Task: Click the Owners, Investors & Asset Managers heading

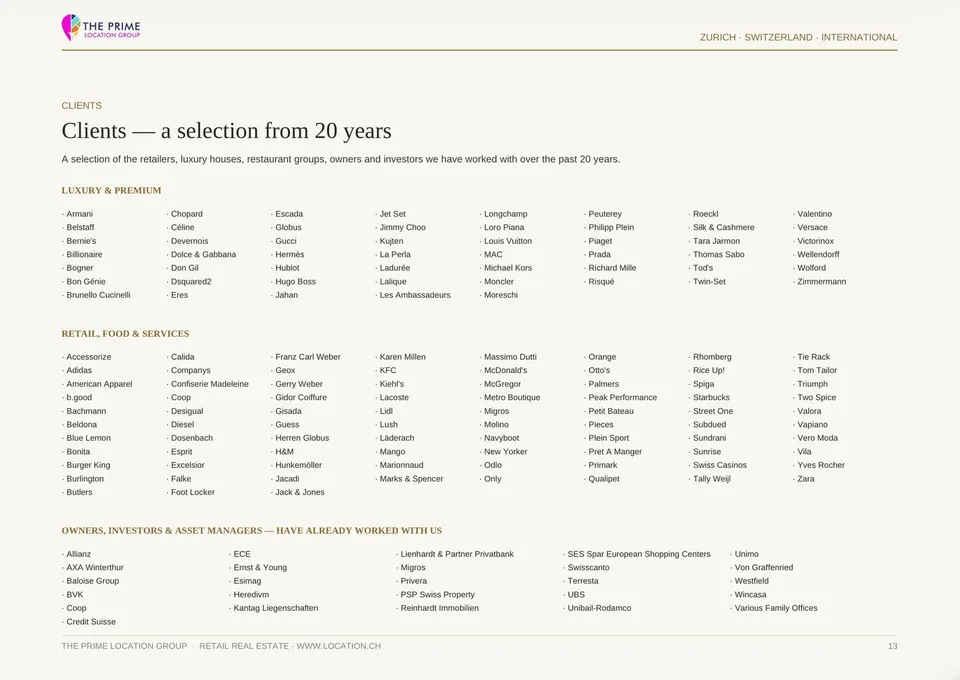Action: [252, 531]
